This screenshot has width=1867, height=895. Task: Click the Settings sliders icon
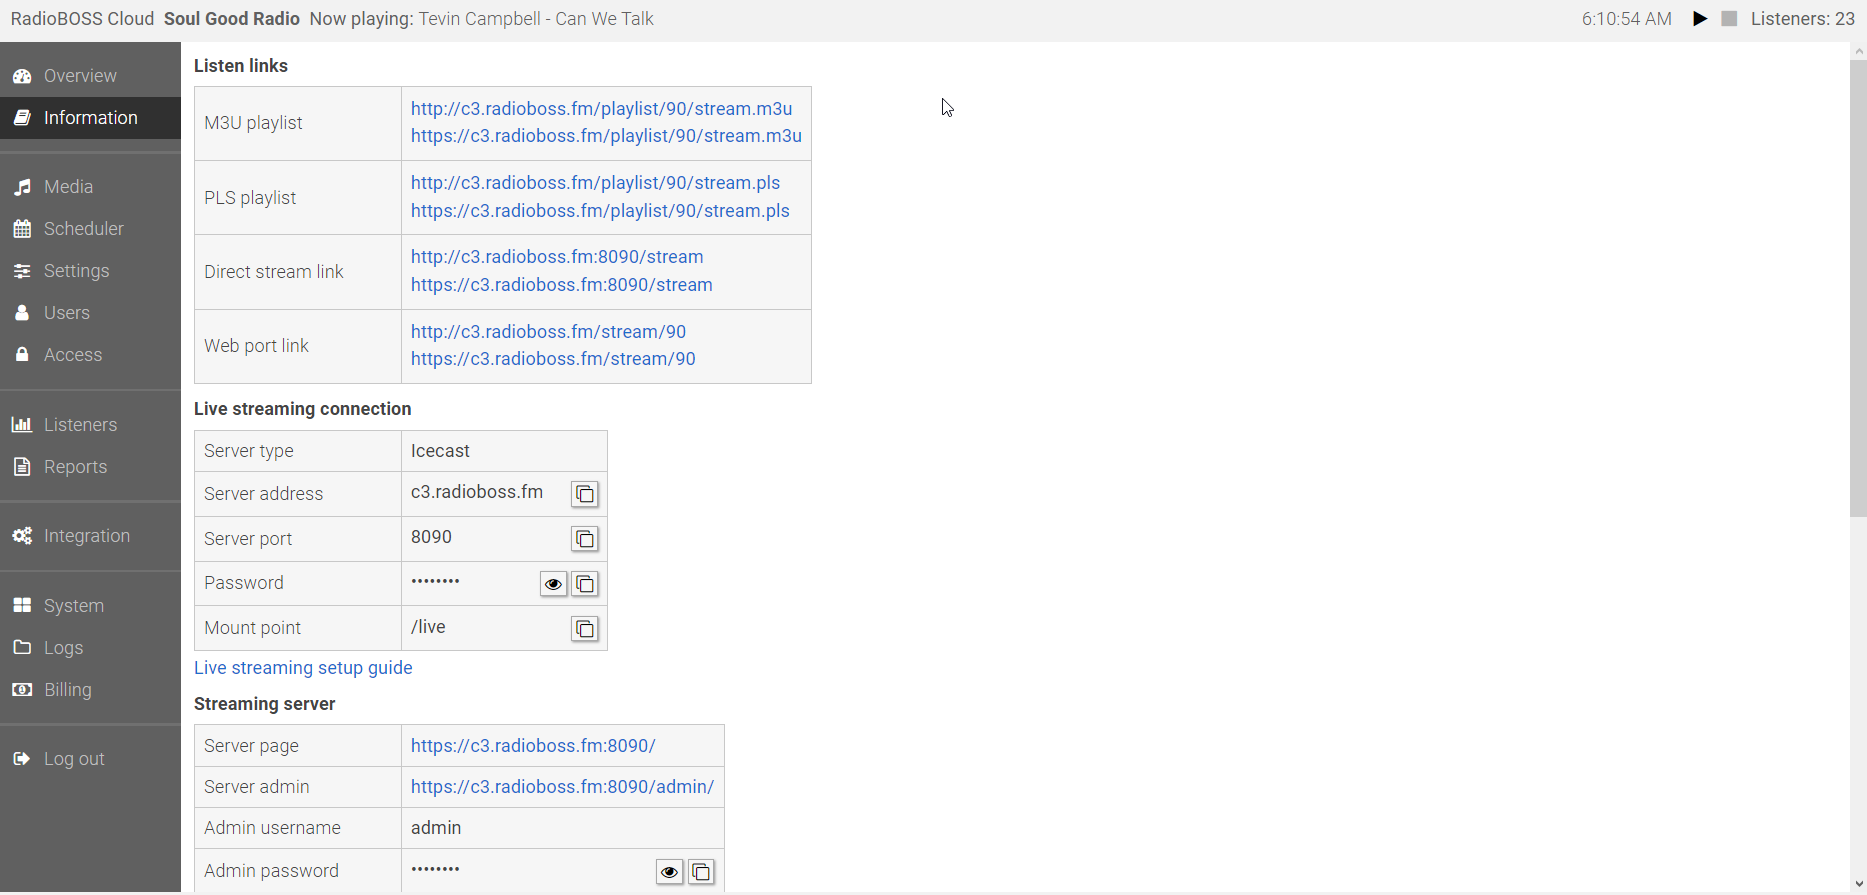[x=22, y=271]
